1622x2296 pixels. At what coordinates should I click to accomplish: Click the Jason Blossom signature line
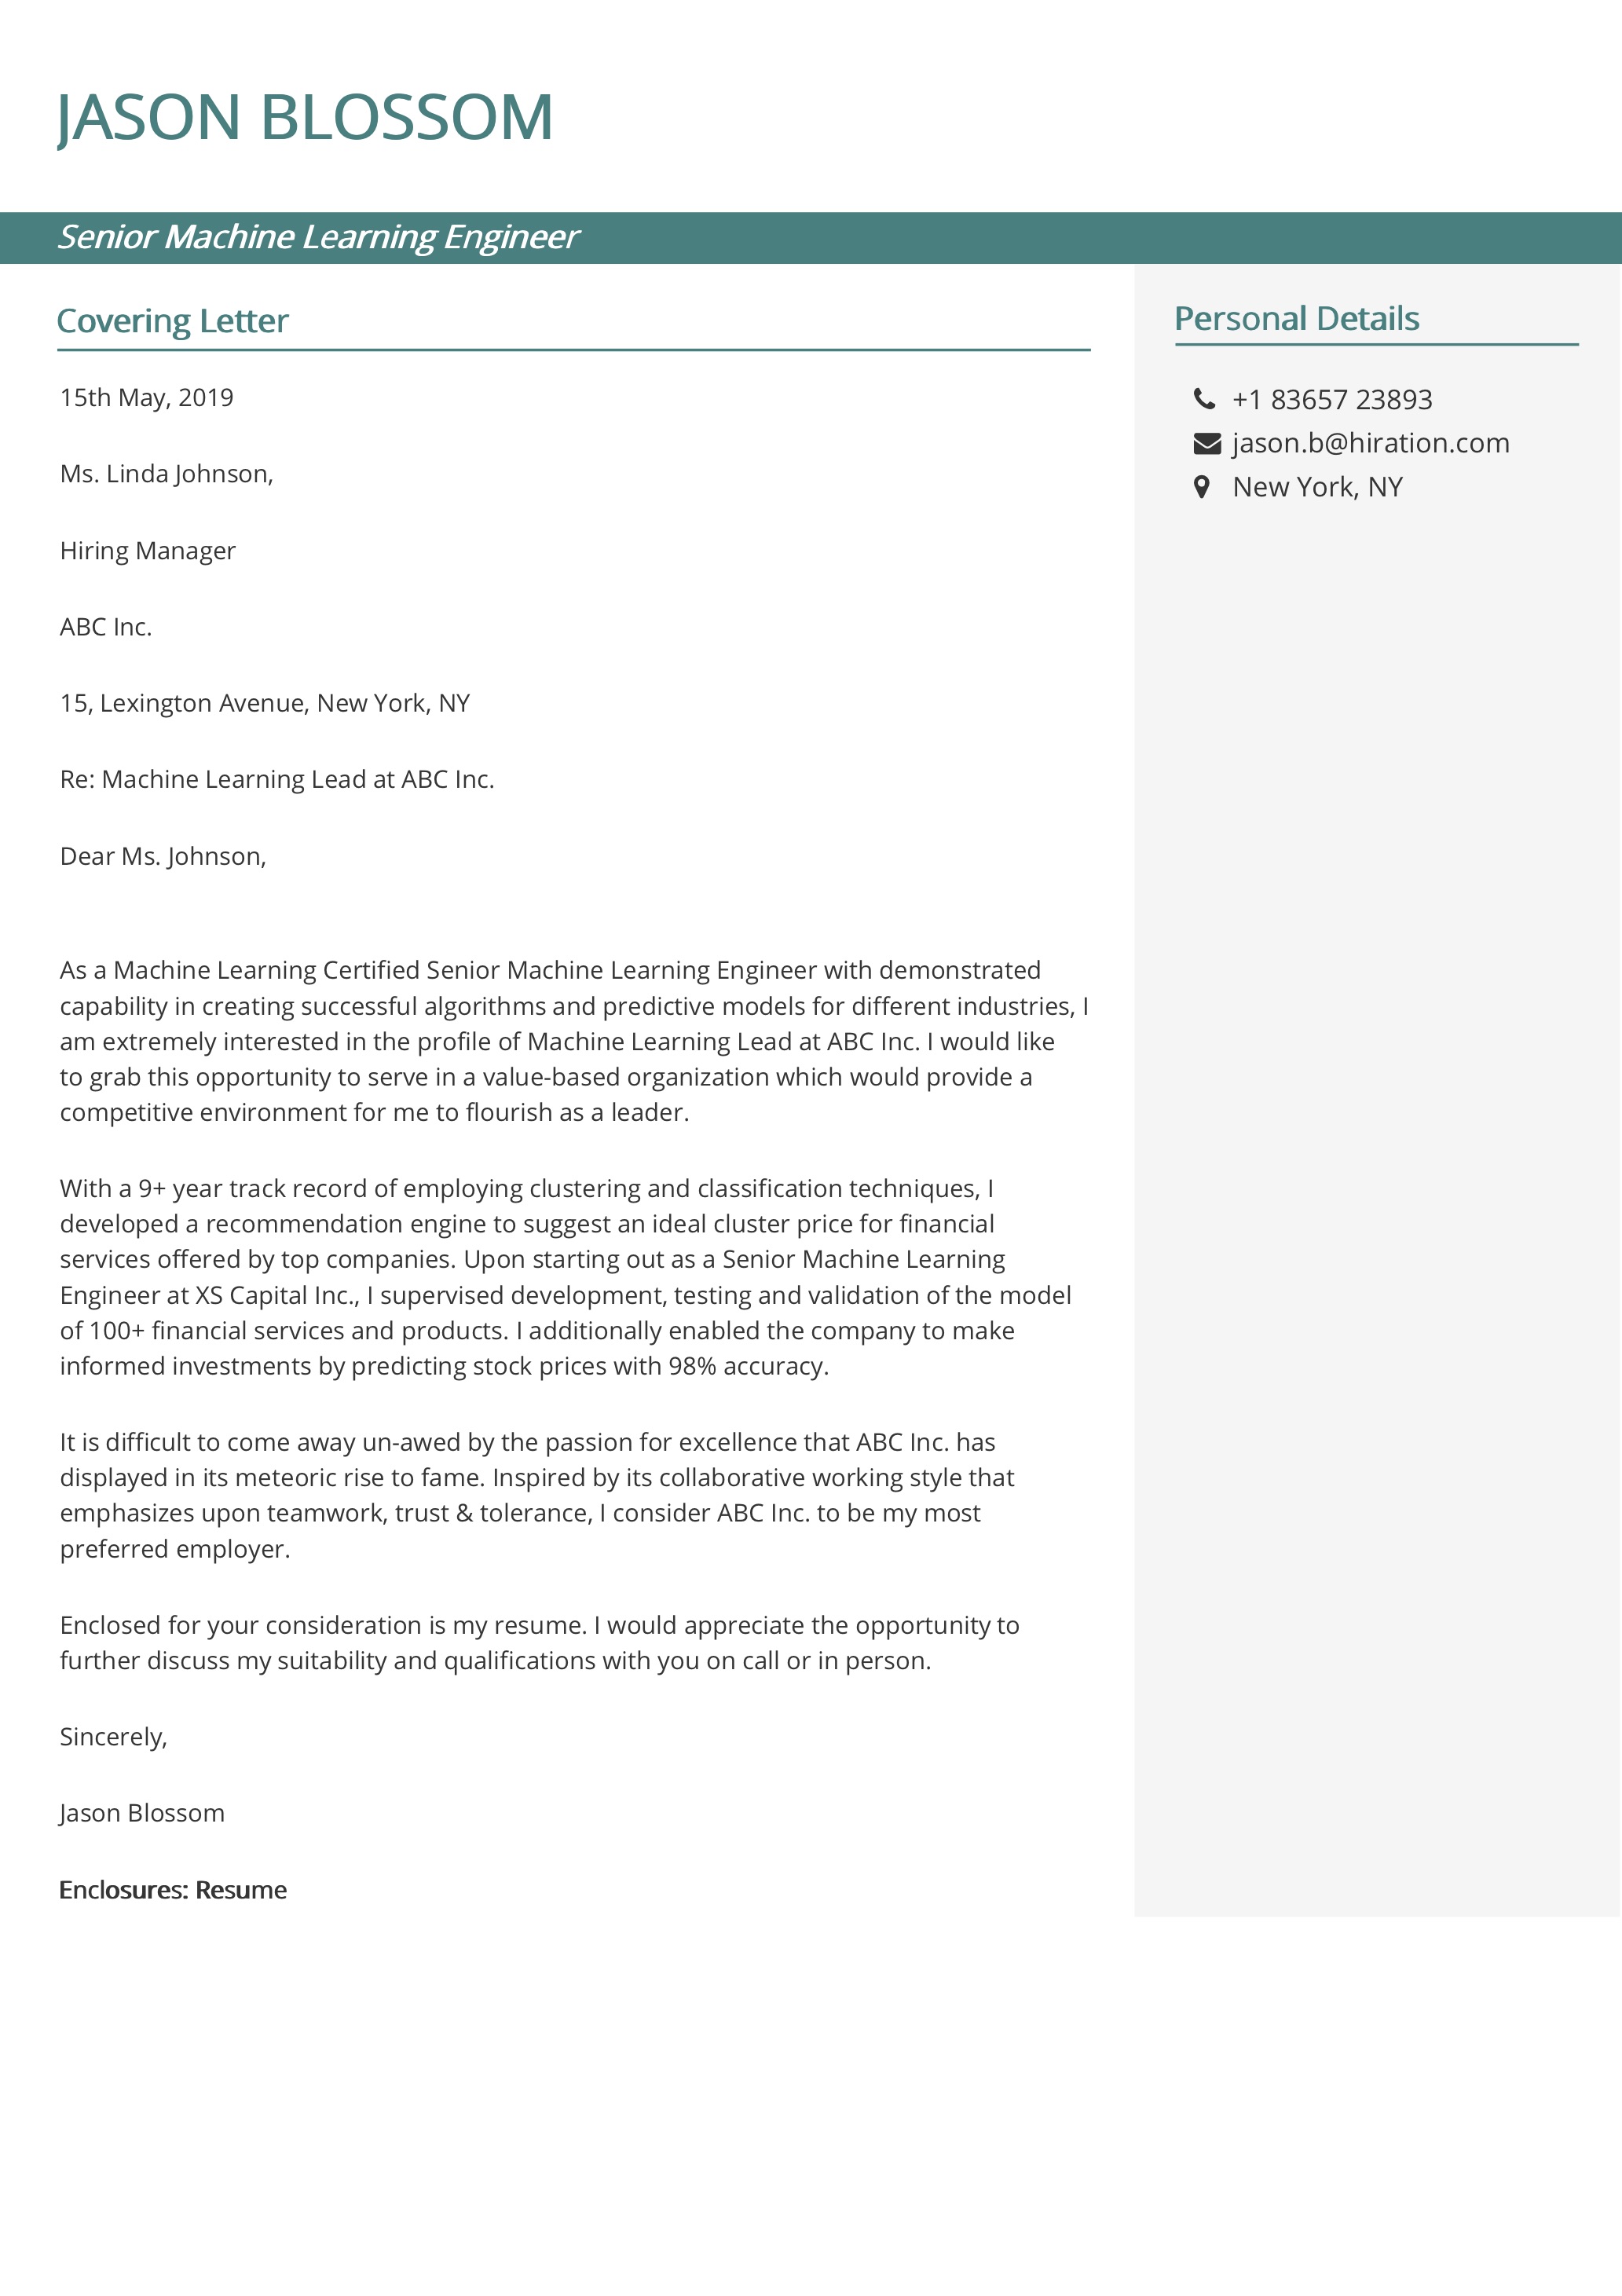pos(142,1813)
